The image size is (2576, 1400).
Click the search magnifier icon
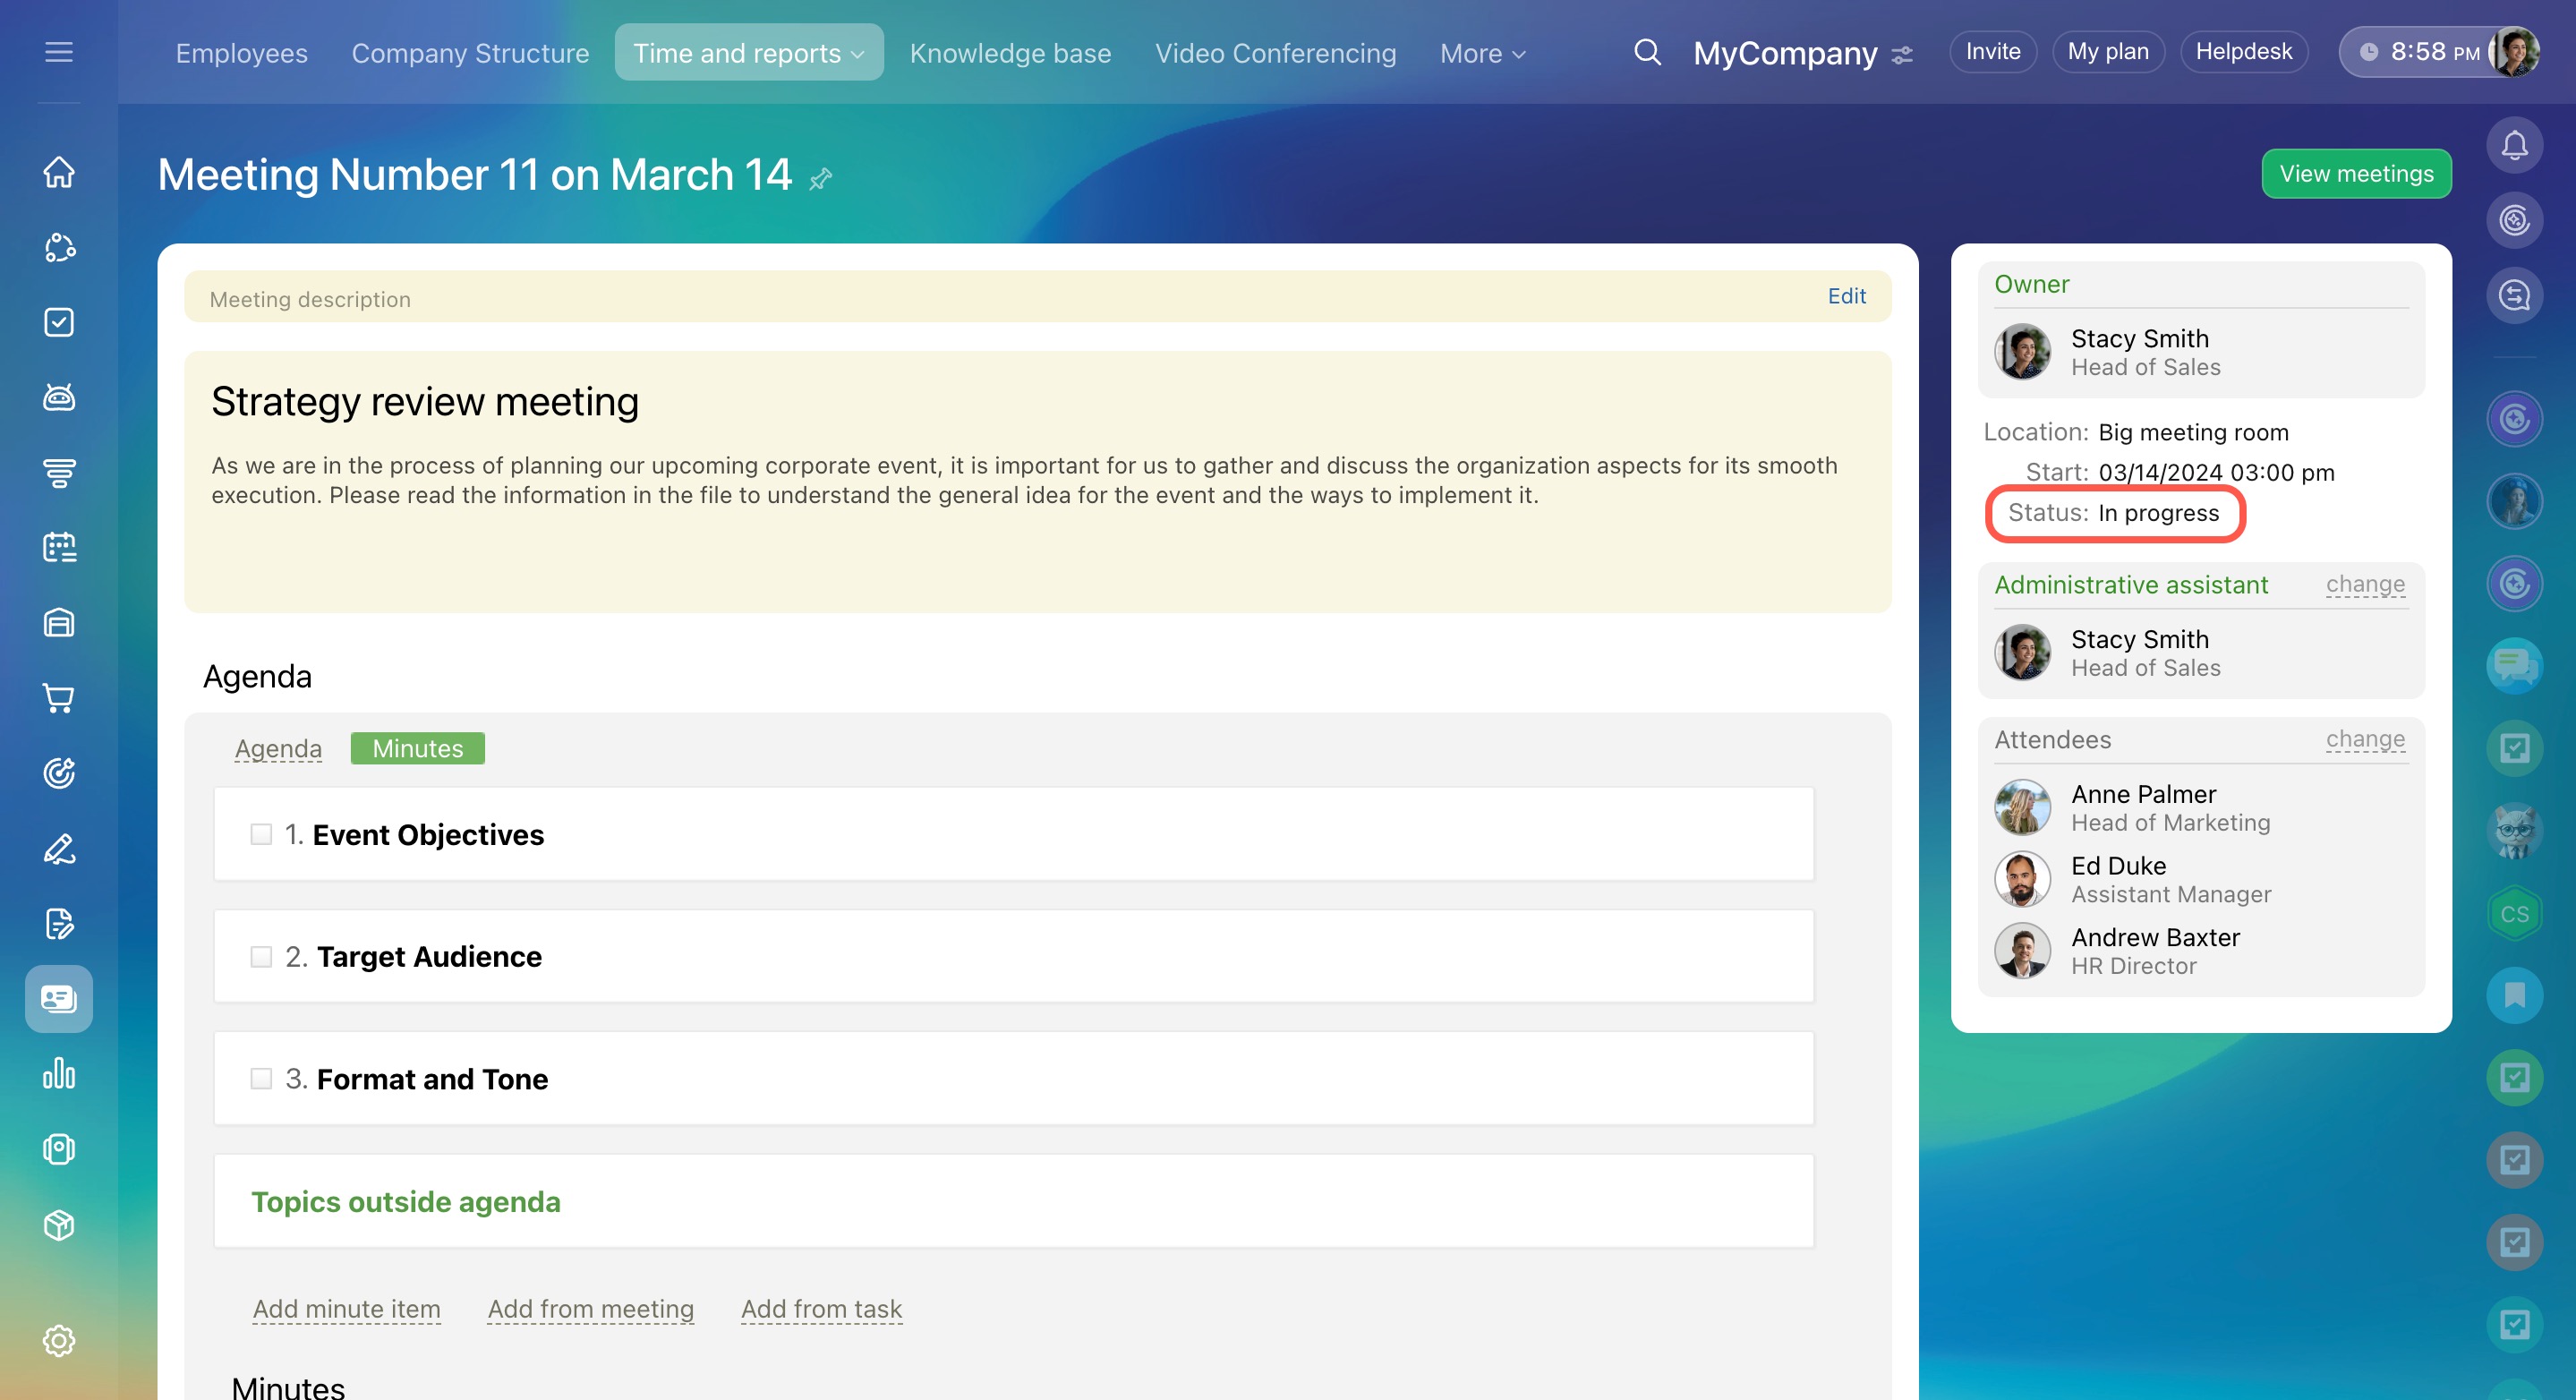coord(1647,52)
